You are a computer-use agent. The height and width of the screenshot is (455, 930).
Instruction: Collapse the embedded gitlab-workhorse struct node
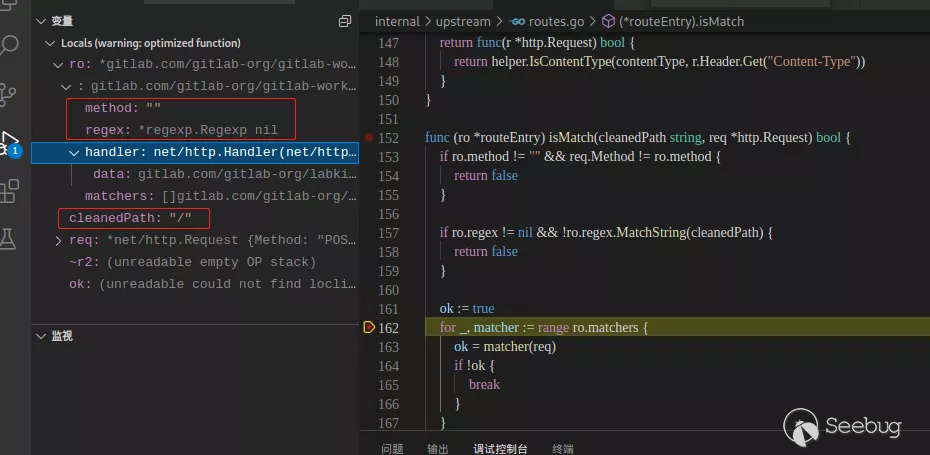(66, 87)
